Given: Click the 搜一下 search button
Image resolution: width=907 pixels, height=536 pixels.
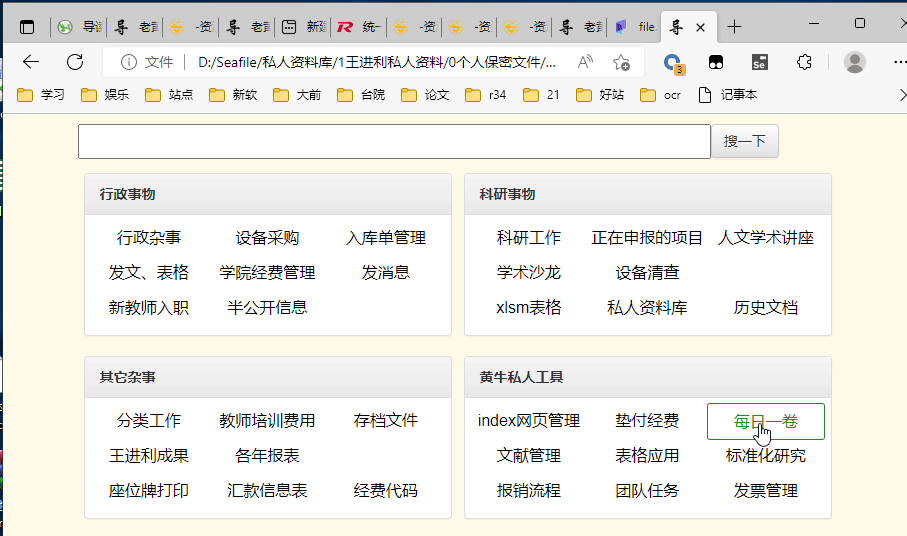Looking at the screenshot, I should (x=744, y=141).
